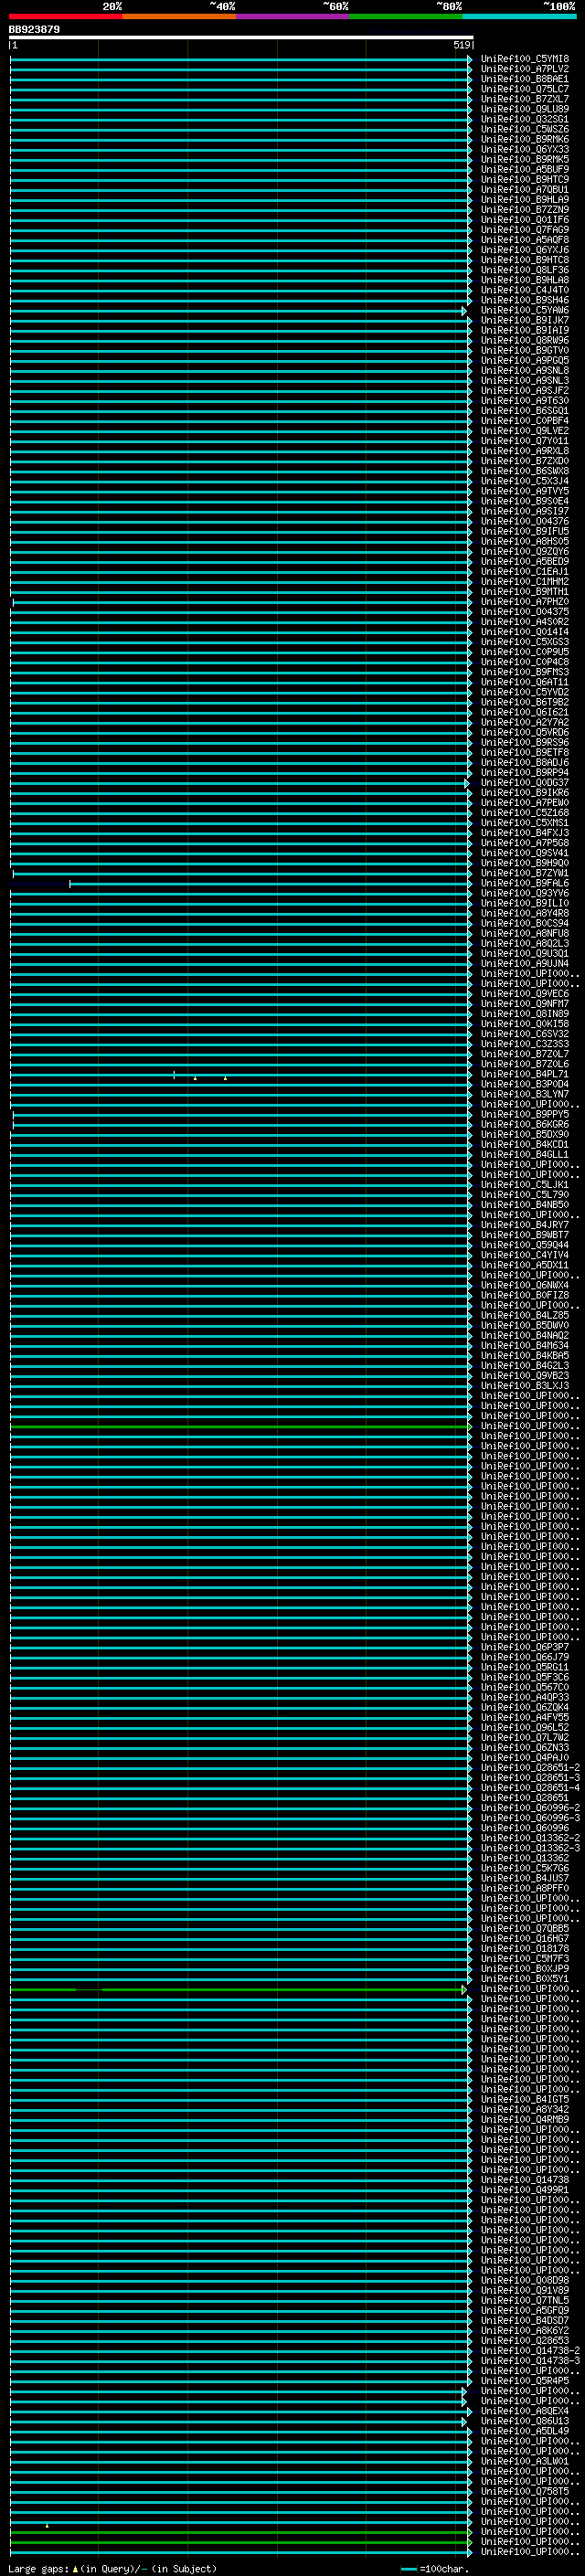The width and height of the screenshot is (585, 2576).
Task: Click hit label UniRef100_B9HTC8
Action: tap(524, 260)
